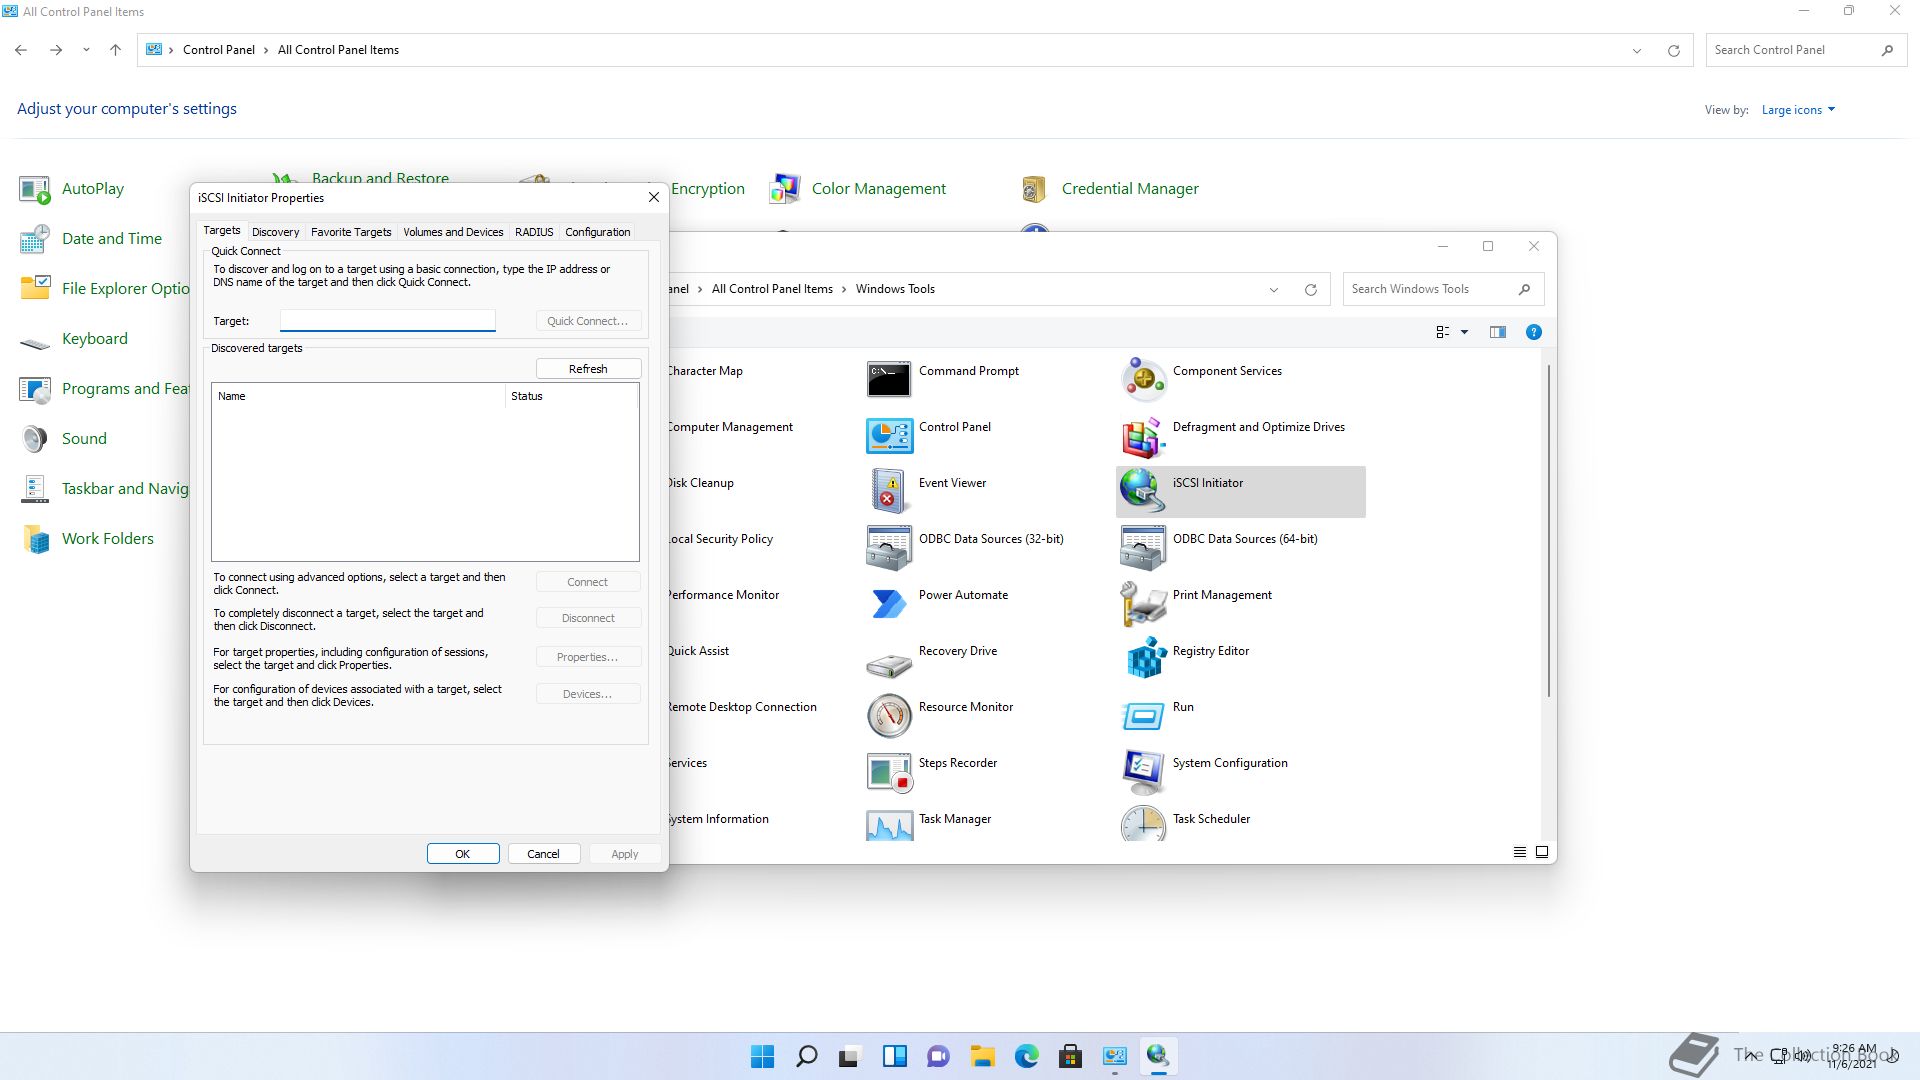Viewport: 1920px width, 1080px height.
Task: Open the Power Automate icon
Action: pos(889,603)
